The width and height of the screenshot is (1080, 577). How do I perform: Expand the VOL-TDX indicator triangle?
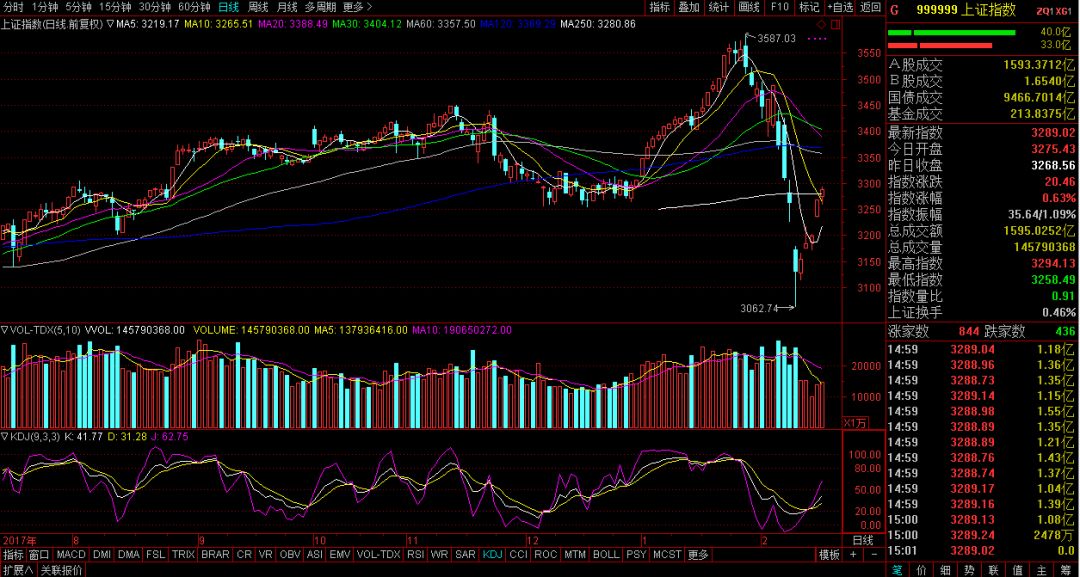(4, 328)
